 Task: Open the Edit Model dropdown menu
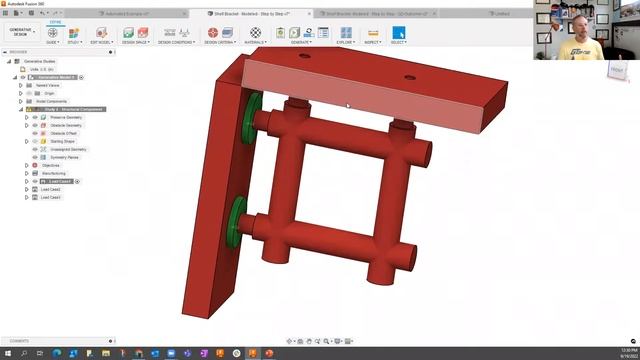pyautogui.click(x=102, y=42)
